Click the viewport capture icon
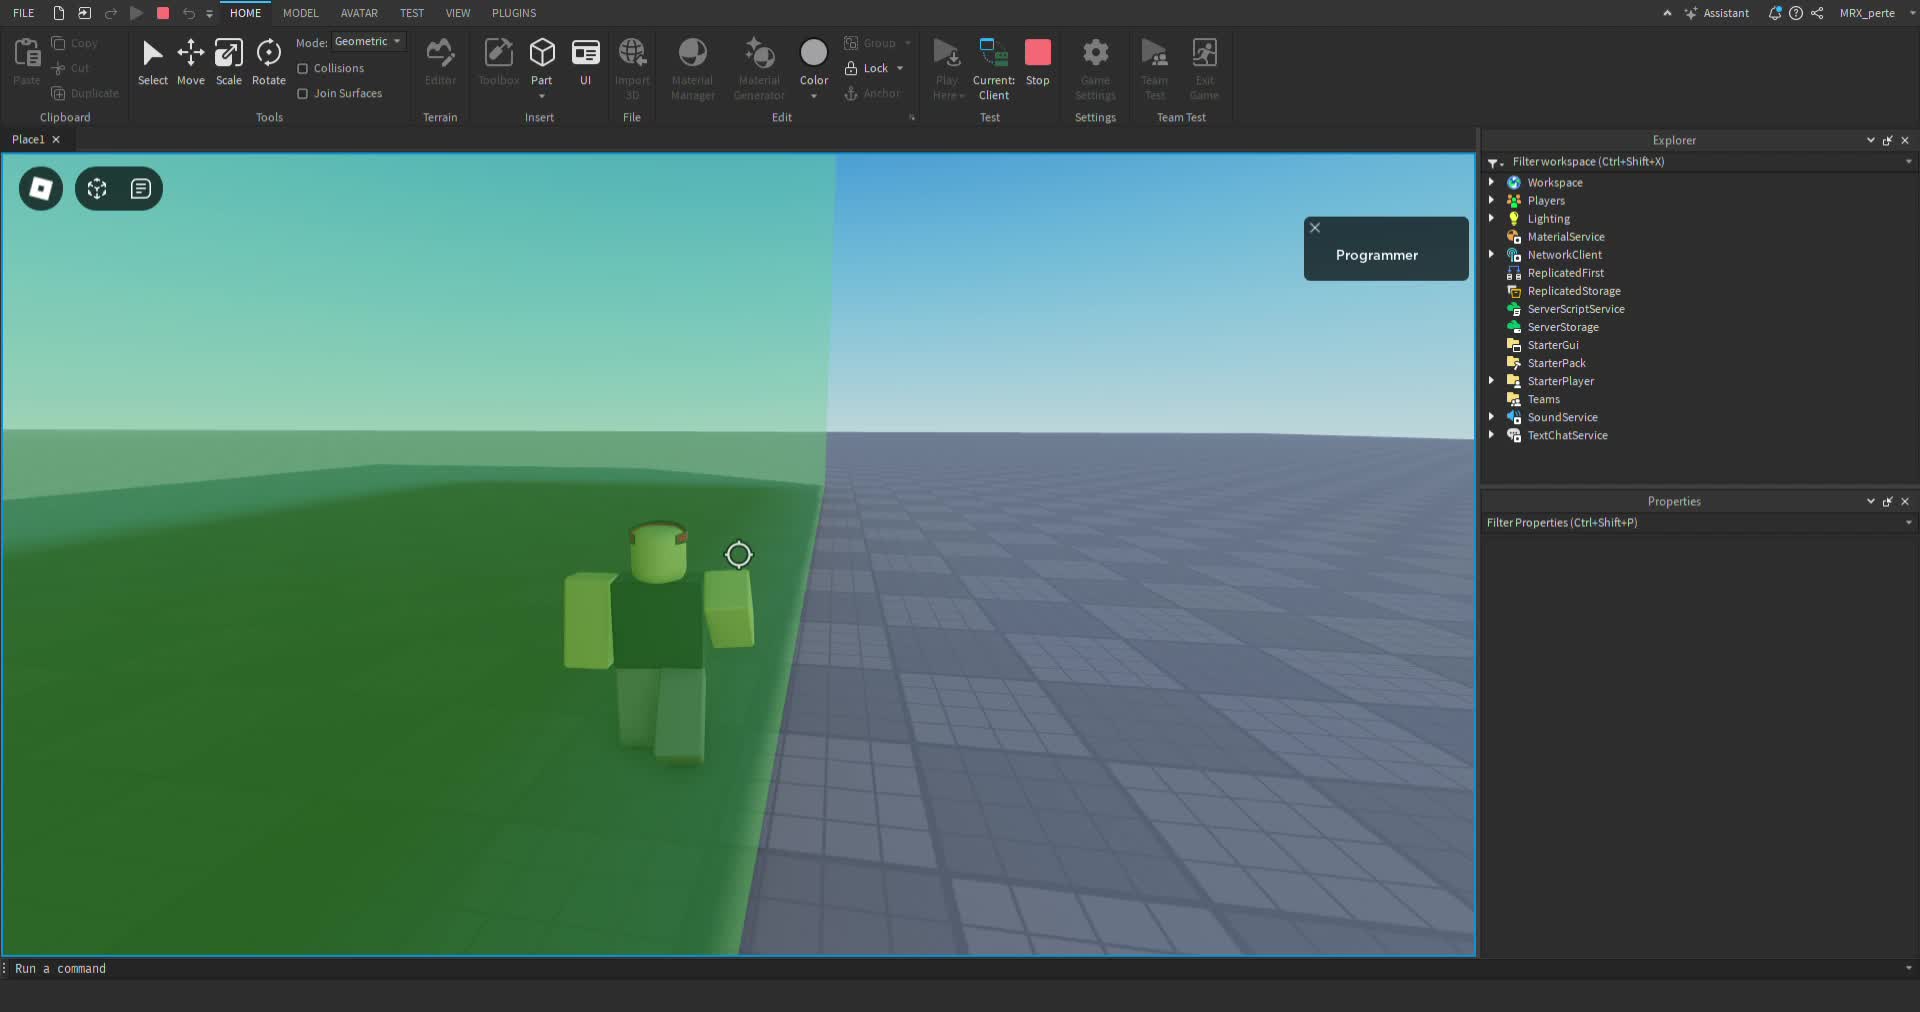This screenshot has width=1920, height=1012. [97, 189]
